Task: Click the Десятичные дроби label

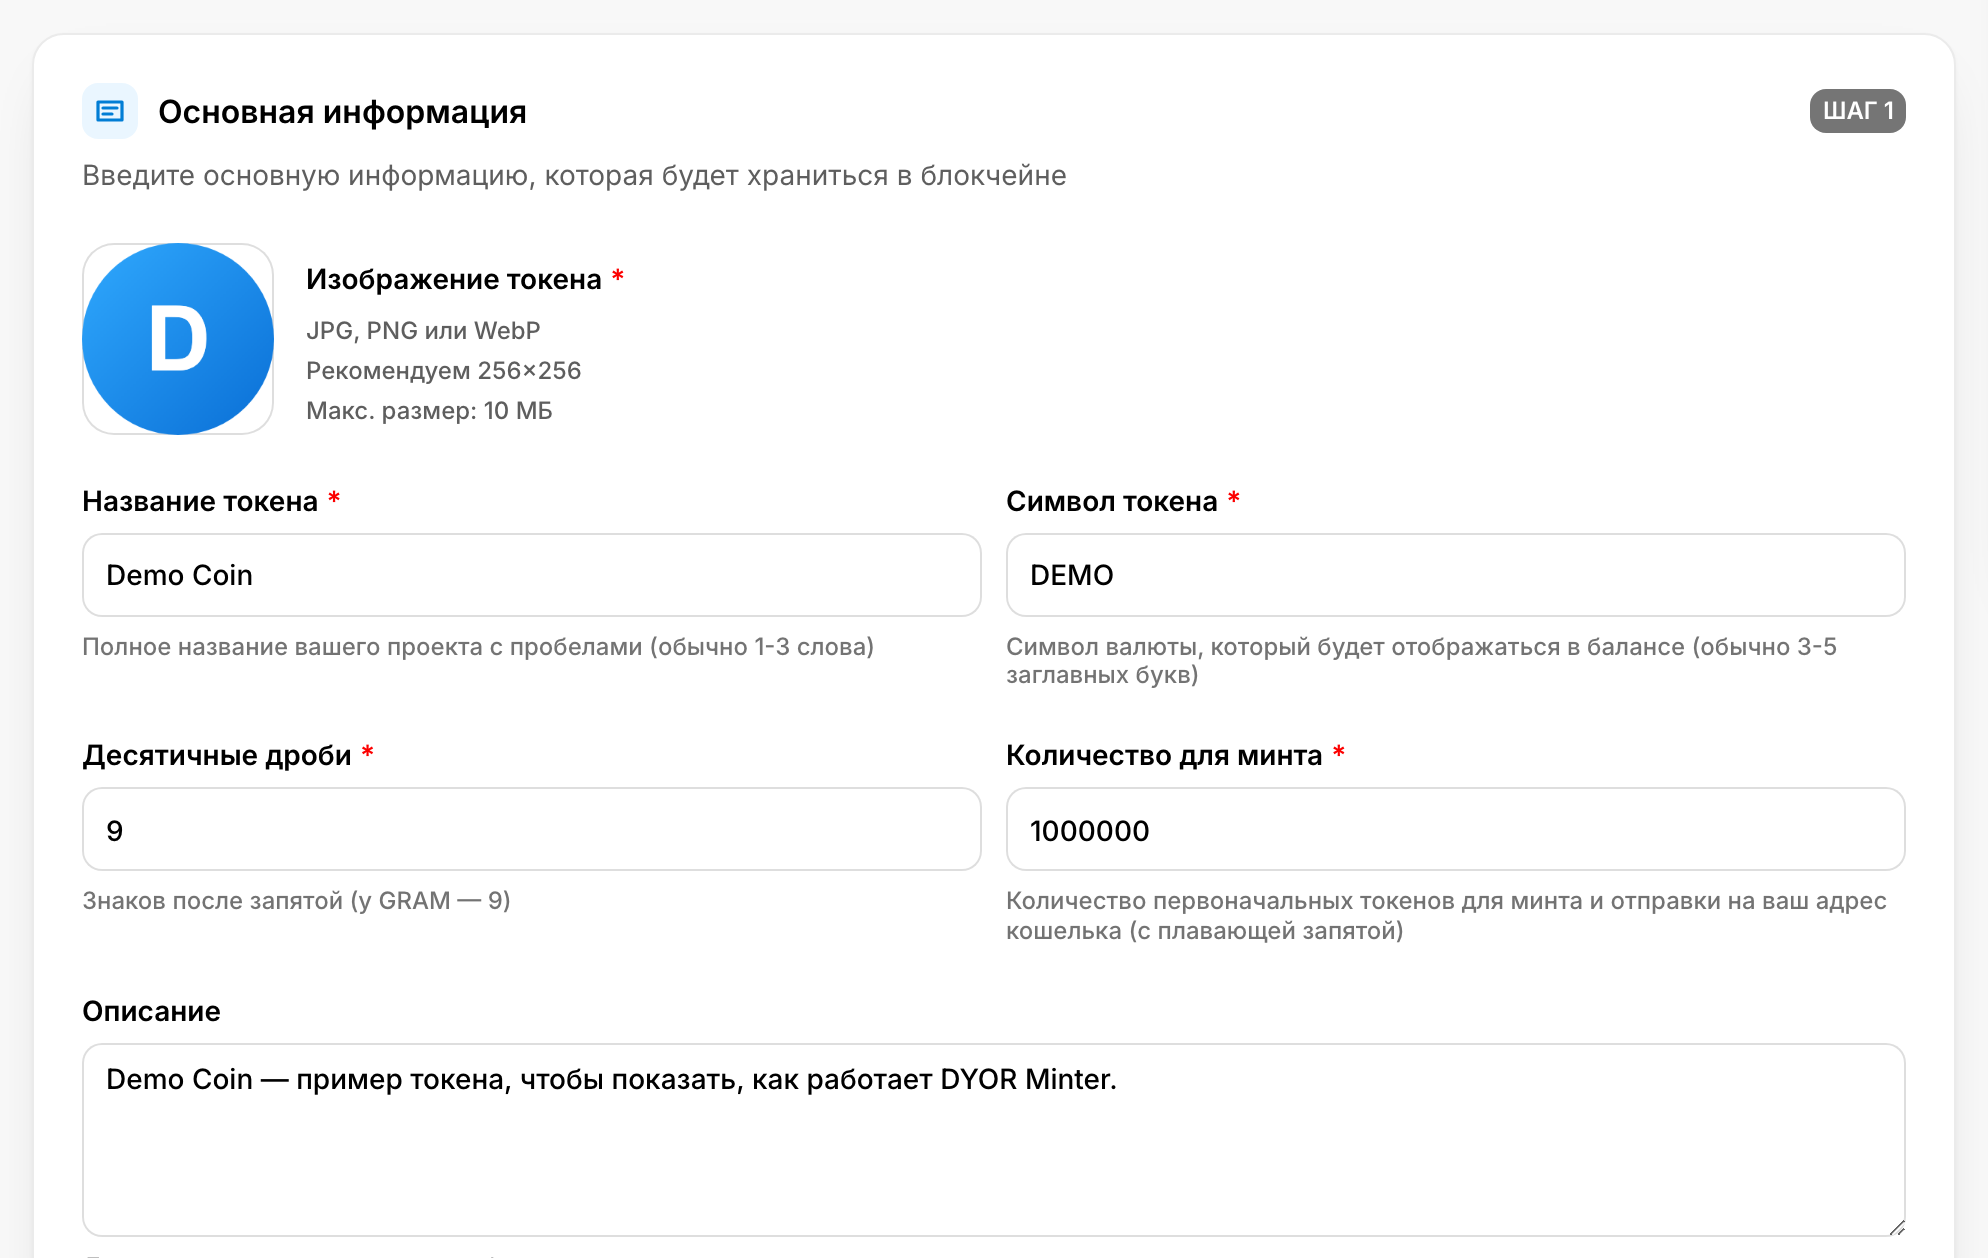Action: click(x=217, y=755)
